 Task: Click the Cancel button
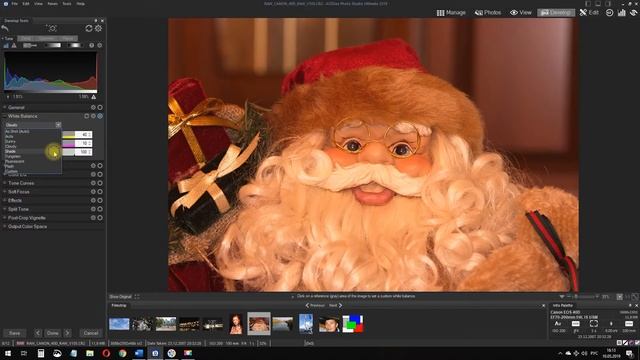(91, 333)
